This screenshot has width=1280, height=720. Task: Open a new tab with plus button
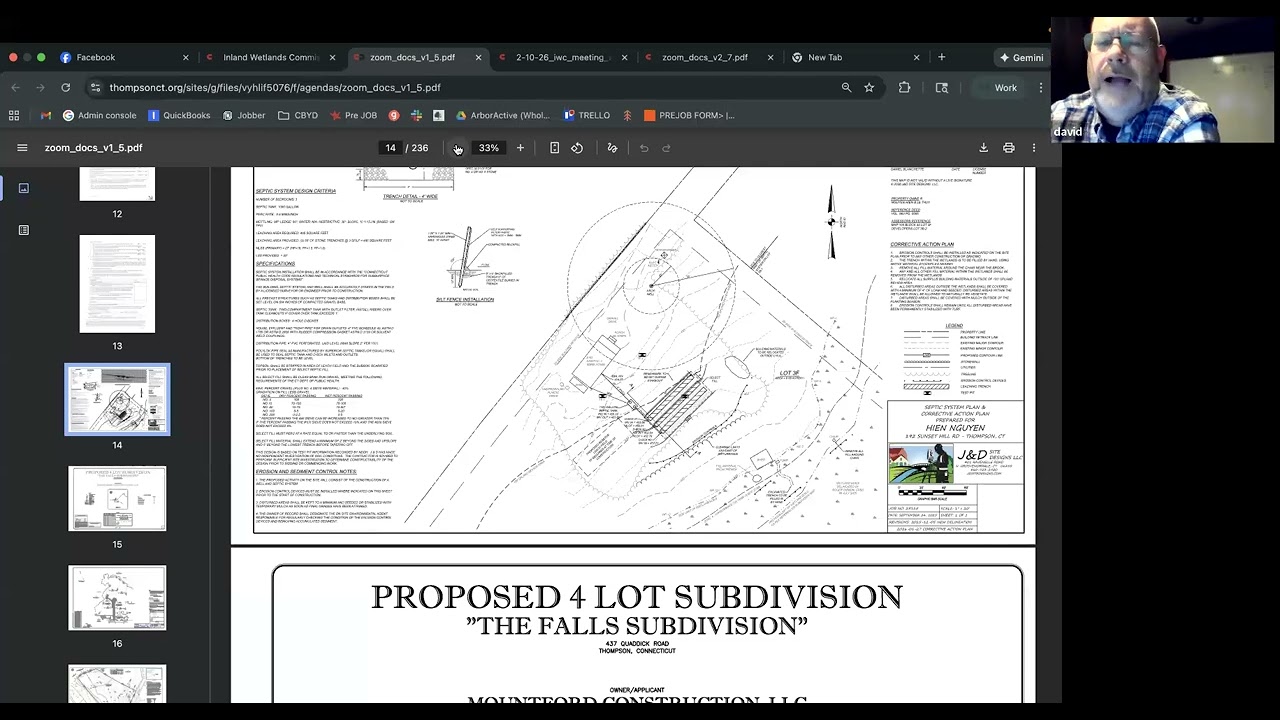pos(941,57)
